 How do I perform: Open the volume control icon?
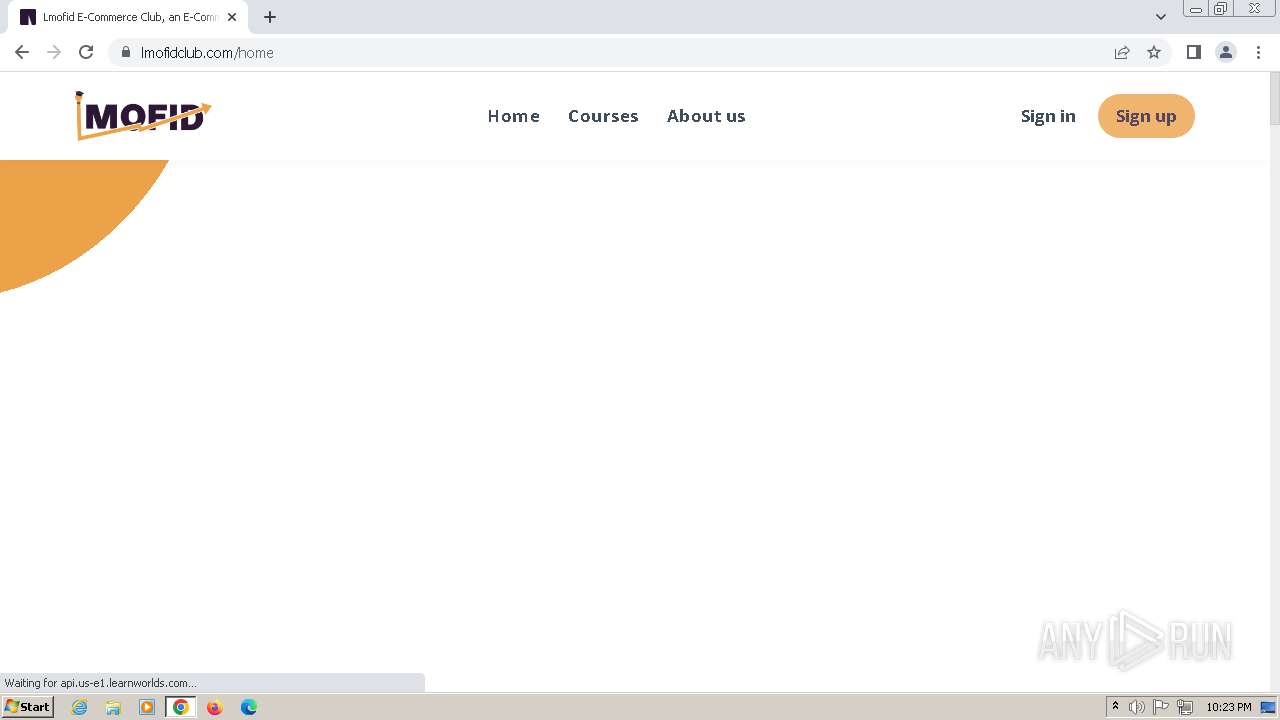pos(1137,707)
